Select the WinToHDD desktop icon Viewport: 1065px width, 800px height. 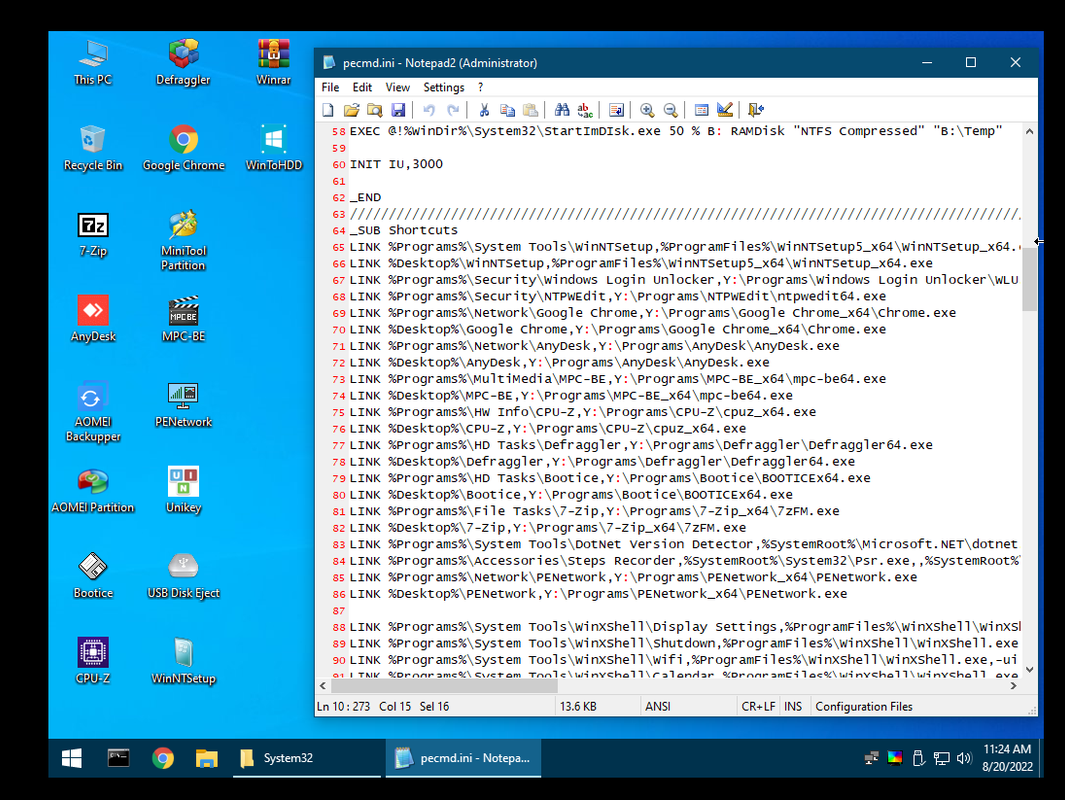point(274,147)
